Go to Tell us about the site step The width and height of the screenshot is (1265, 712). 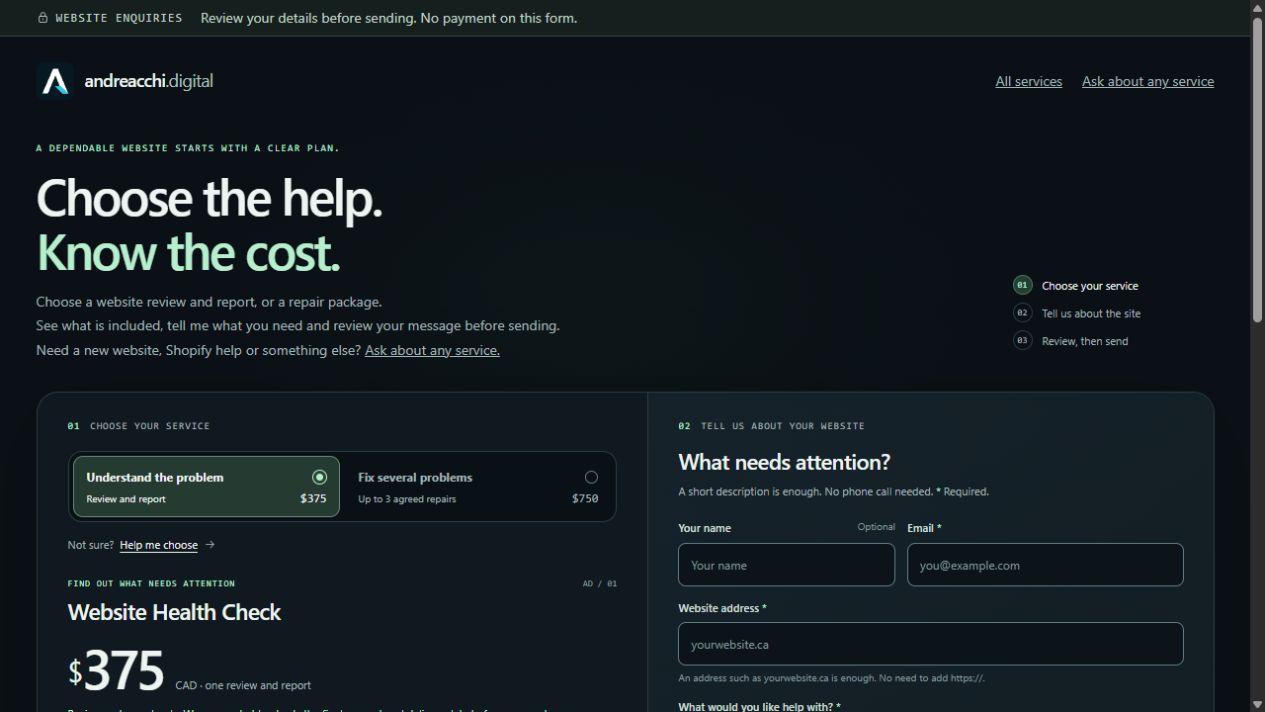1091,314
